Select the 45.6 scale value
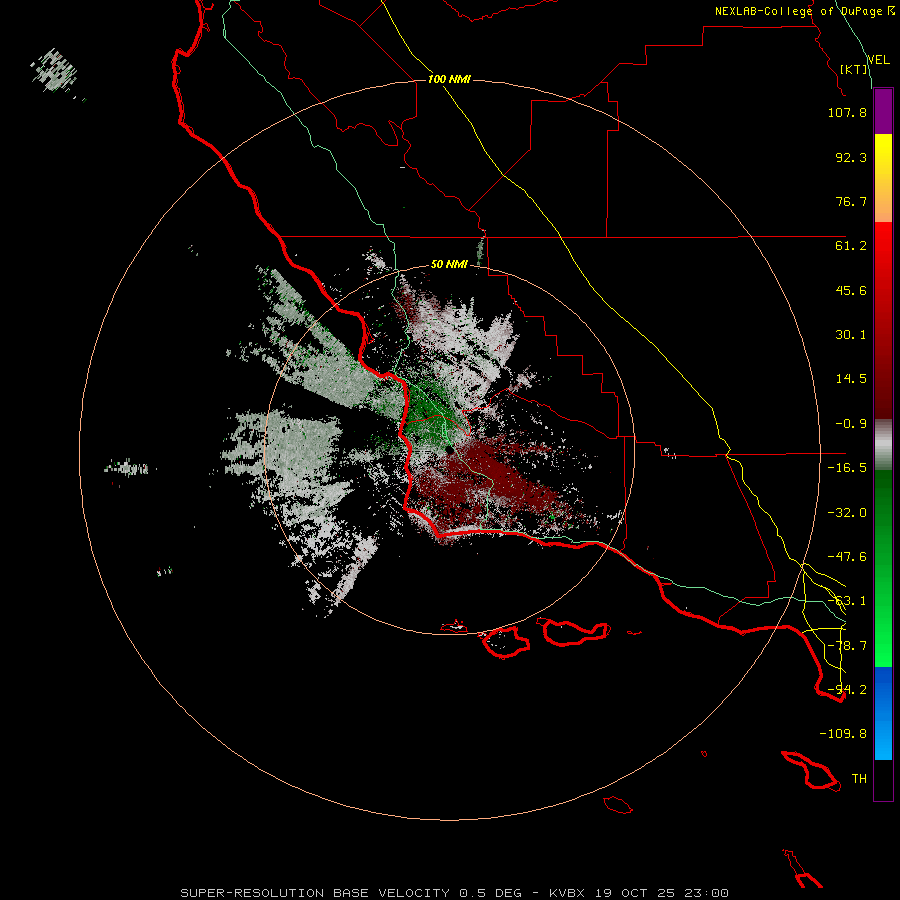Image resolution: width=900 pixels, height=900 pixels. tap(851, 290)
